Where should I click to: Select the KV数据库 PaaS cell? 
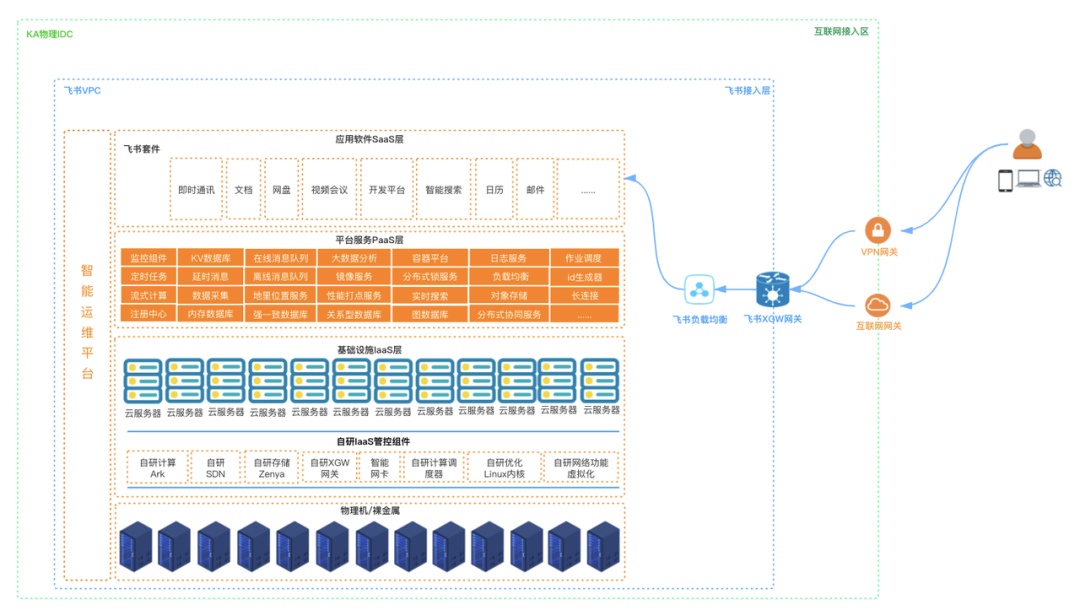point(211,258)
